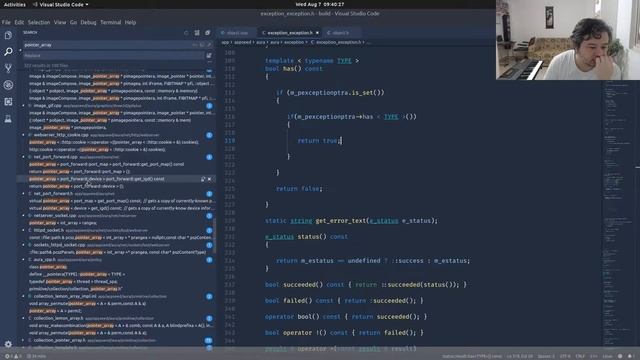Screen dimensions: 640x360
Task: Focus the Replace input field
Action: pyautogui.click(x=113, y=56)
